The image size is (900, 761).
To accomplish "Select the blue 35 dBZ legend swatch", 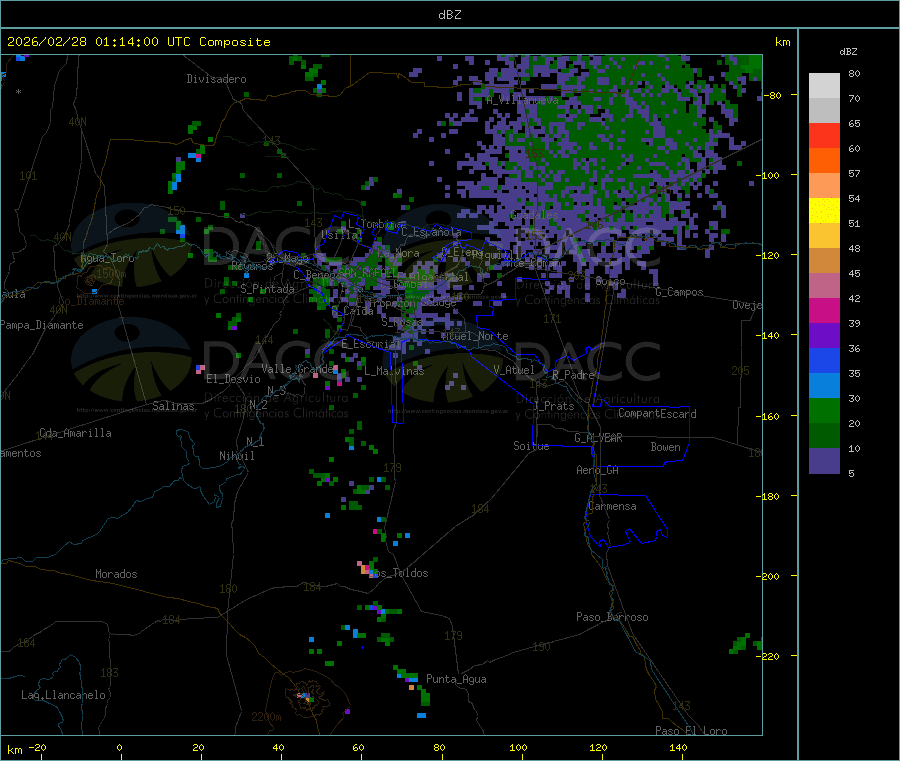I will 824,360.
